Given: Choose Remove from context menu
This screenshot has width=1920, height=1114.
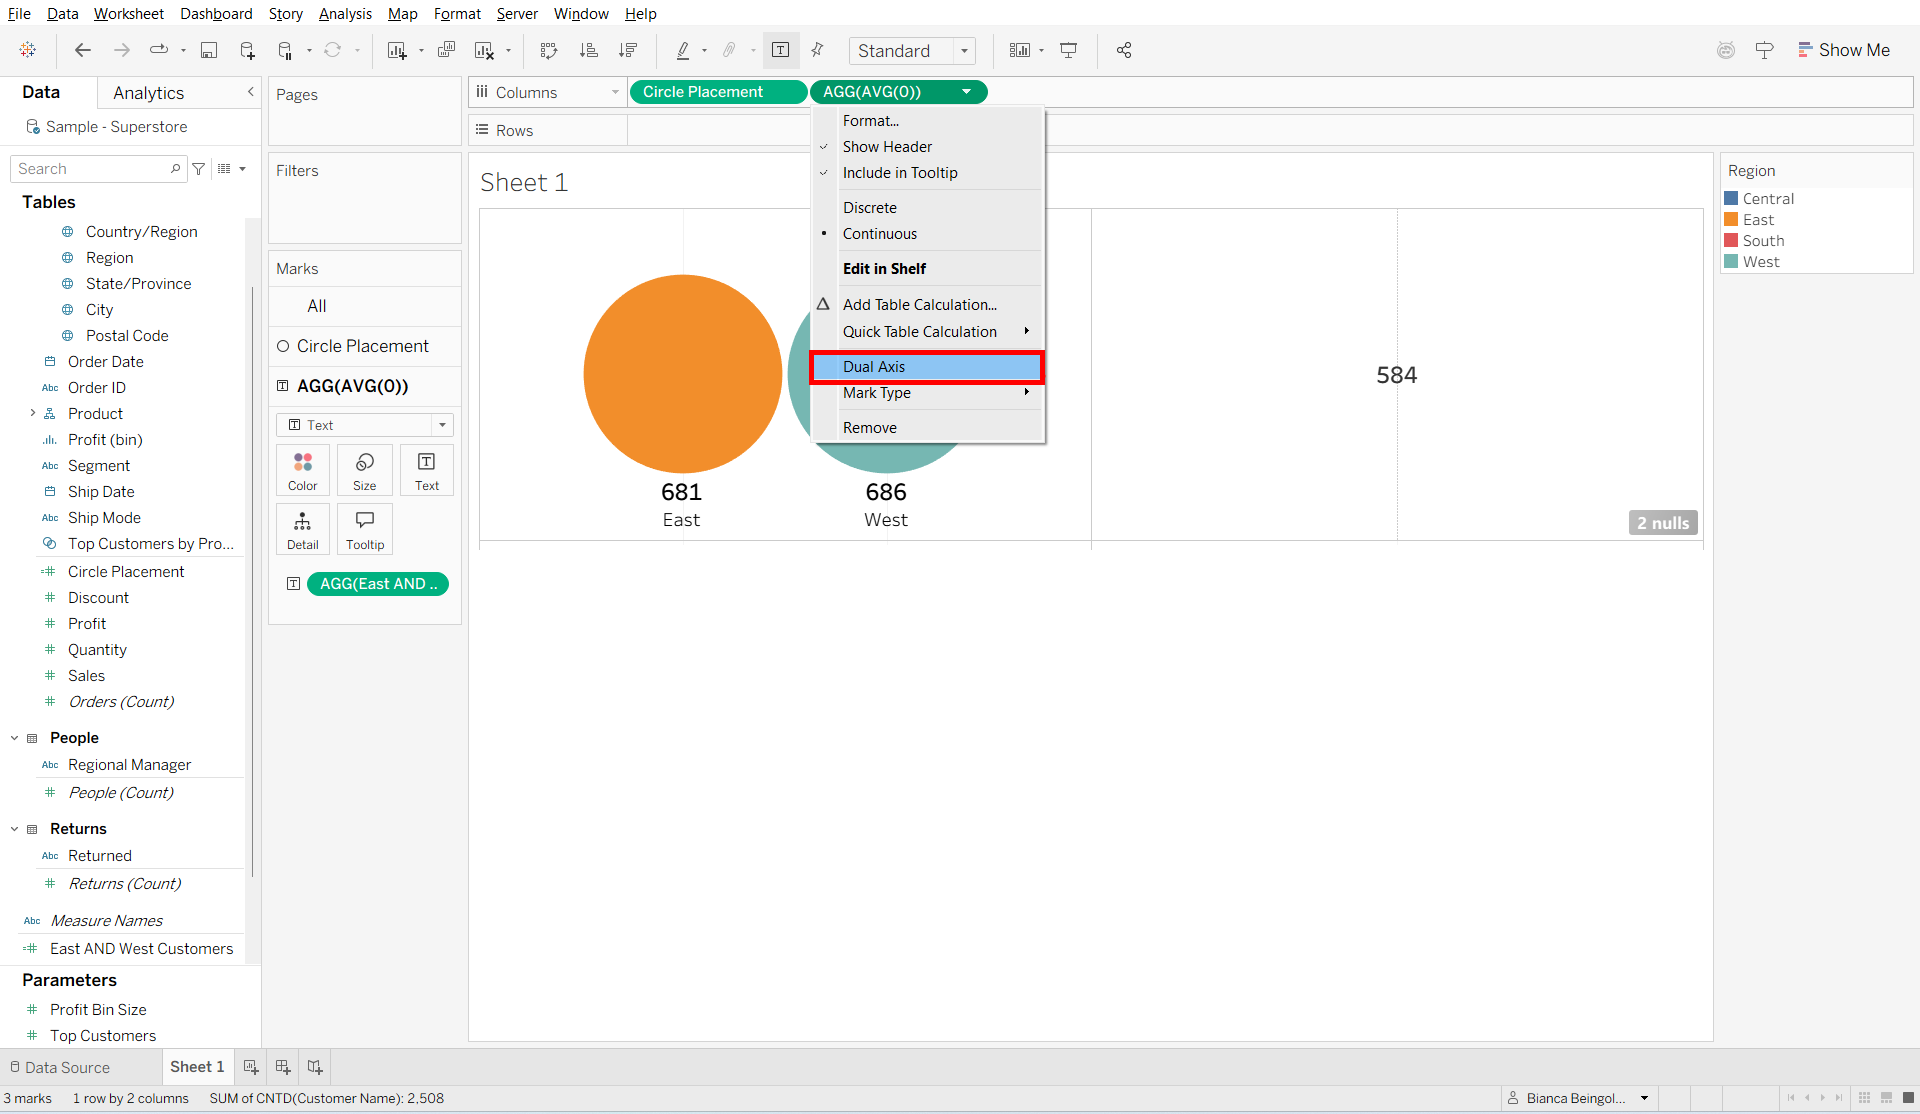Looking at the screenshot, I should tap(928, 428).
